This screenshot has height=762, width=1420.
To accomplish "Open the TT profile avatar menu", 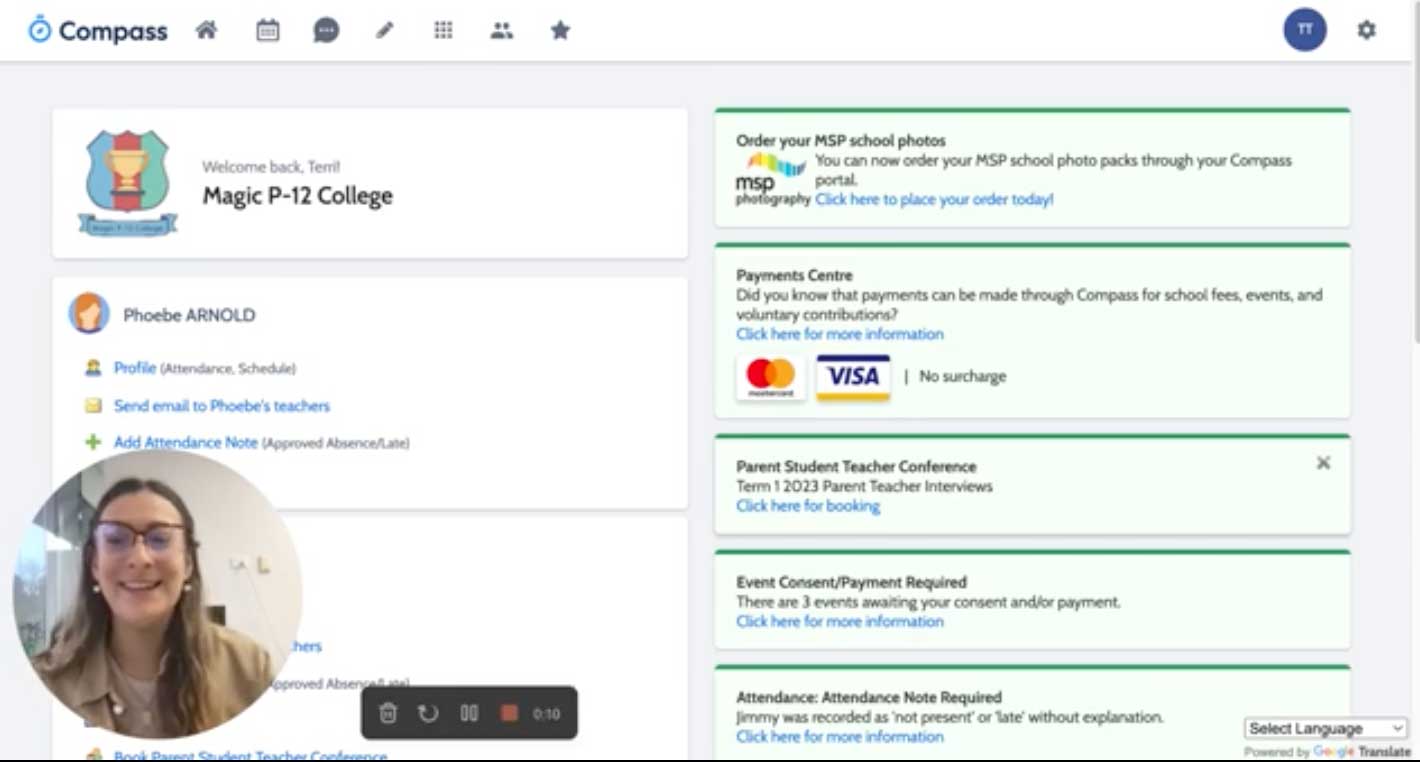I will click(1304, 30).
